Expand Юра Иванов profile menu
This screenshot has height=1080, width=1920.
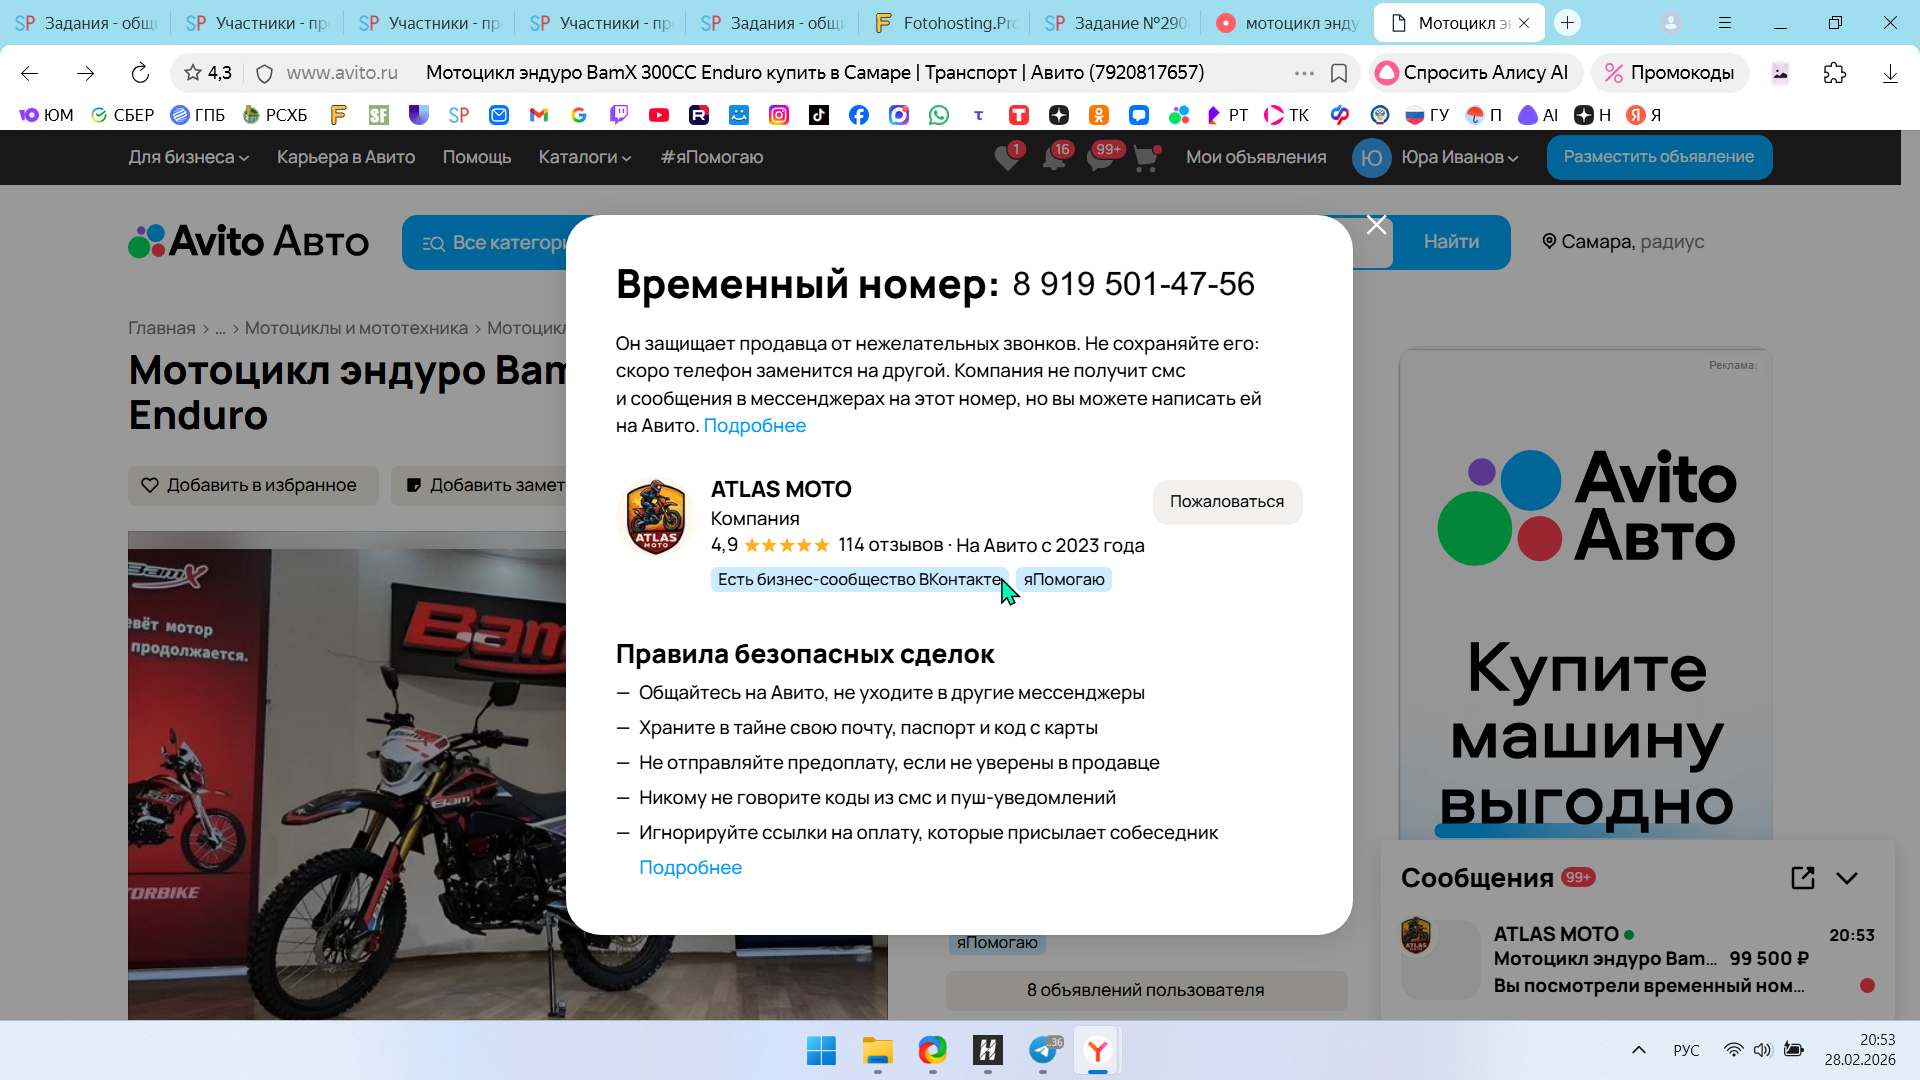pos(1459,157)
